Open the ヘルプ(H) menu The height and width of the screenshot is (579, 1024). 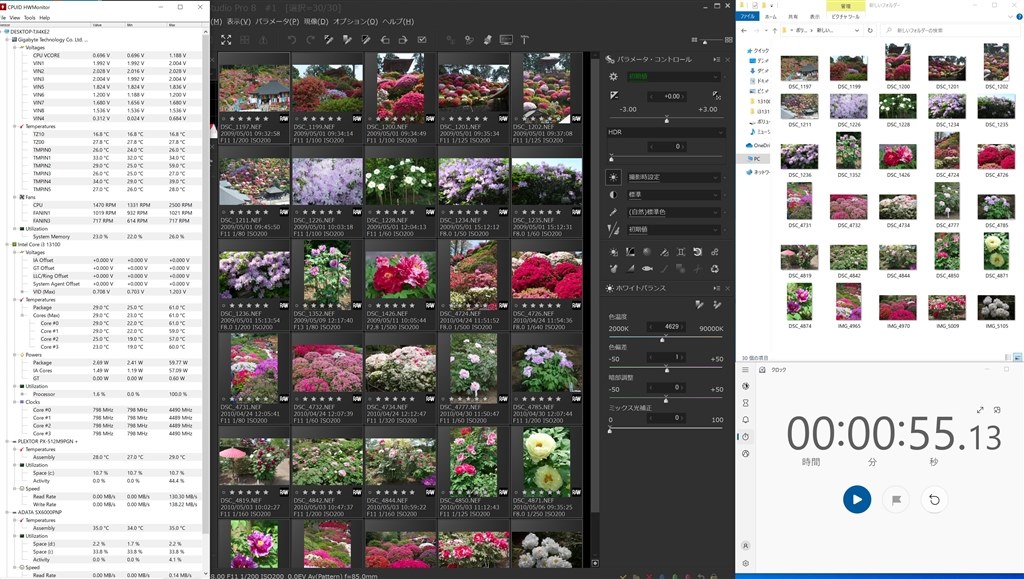[x=398, y=21]
